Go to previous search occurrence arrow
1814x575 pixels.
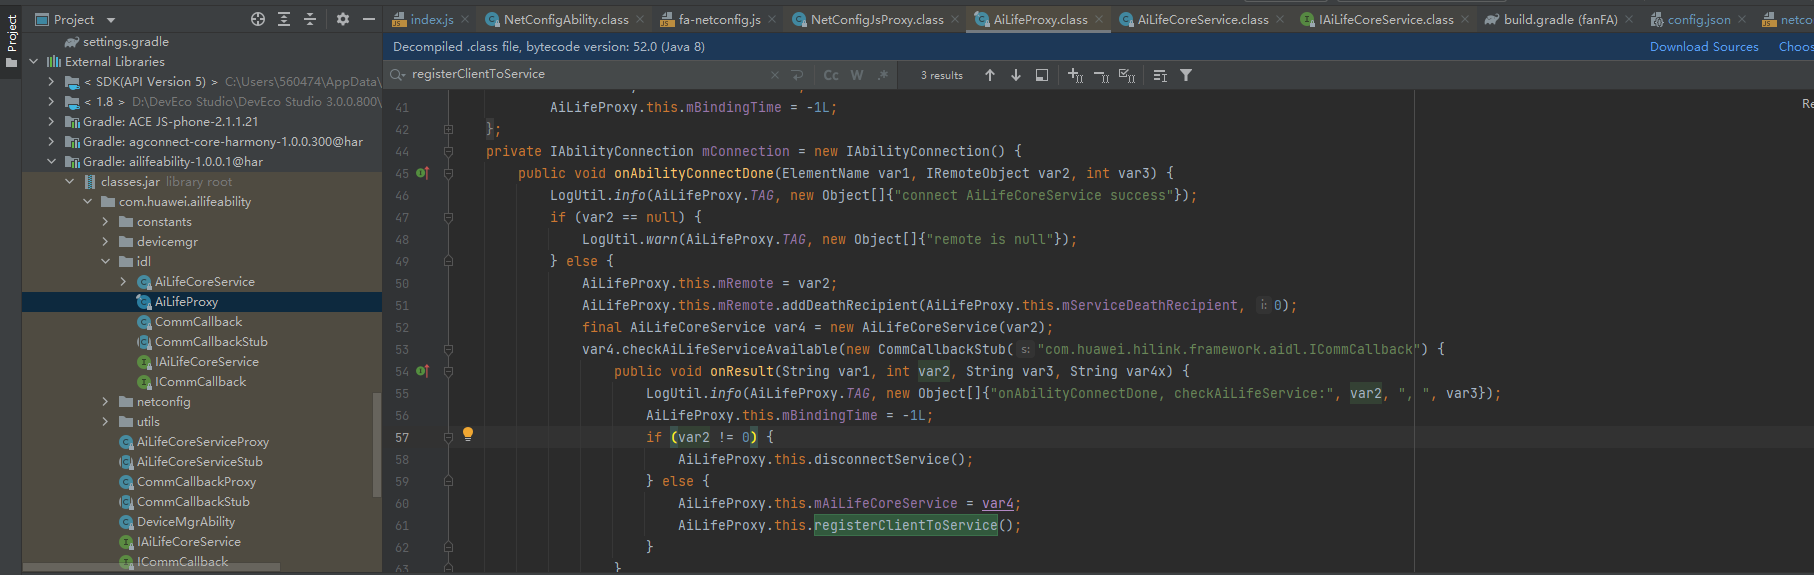click(990, 75)
